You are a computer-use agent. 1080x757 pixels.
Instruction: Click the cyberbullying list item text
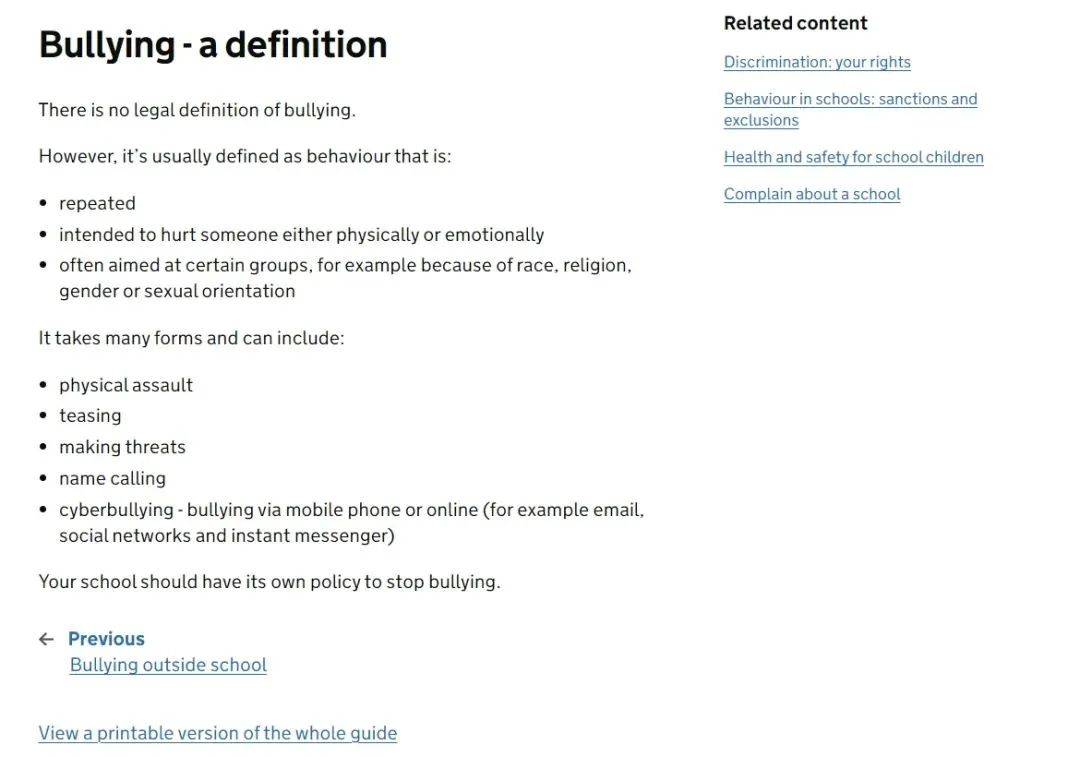[351, 510]
